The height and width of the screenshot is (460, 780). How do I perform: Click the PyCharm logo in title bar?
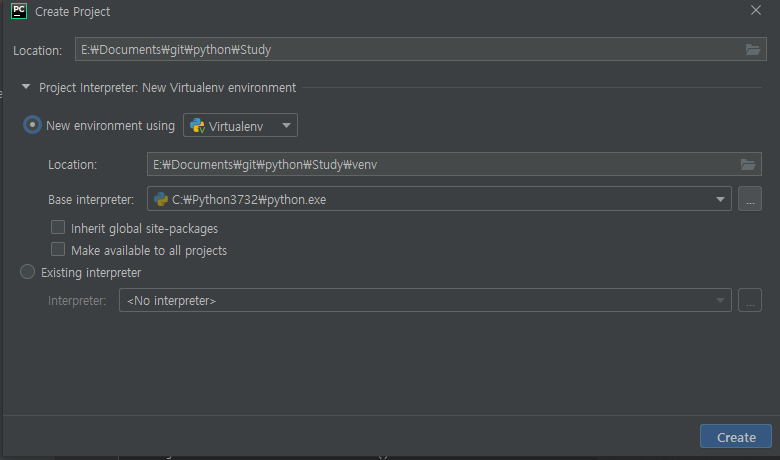click(x=19, y=11)
